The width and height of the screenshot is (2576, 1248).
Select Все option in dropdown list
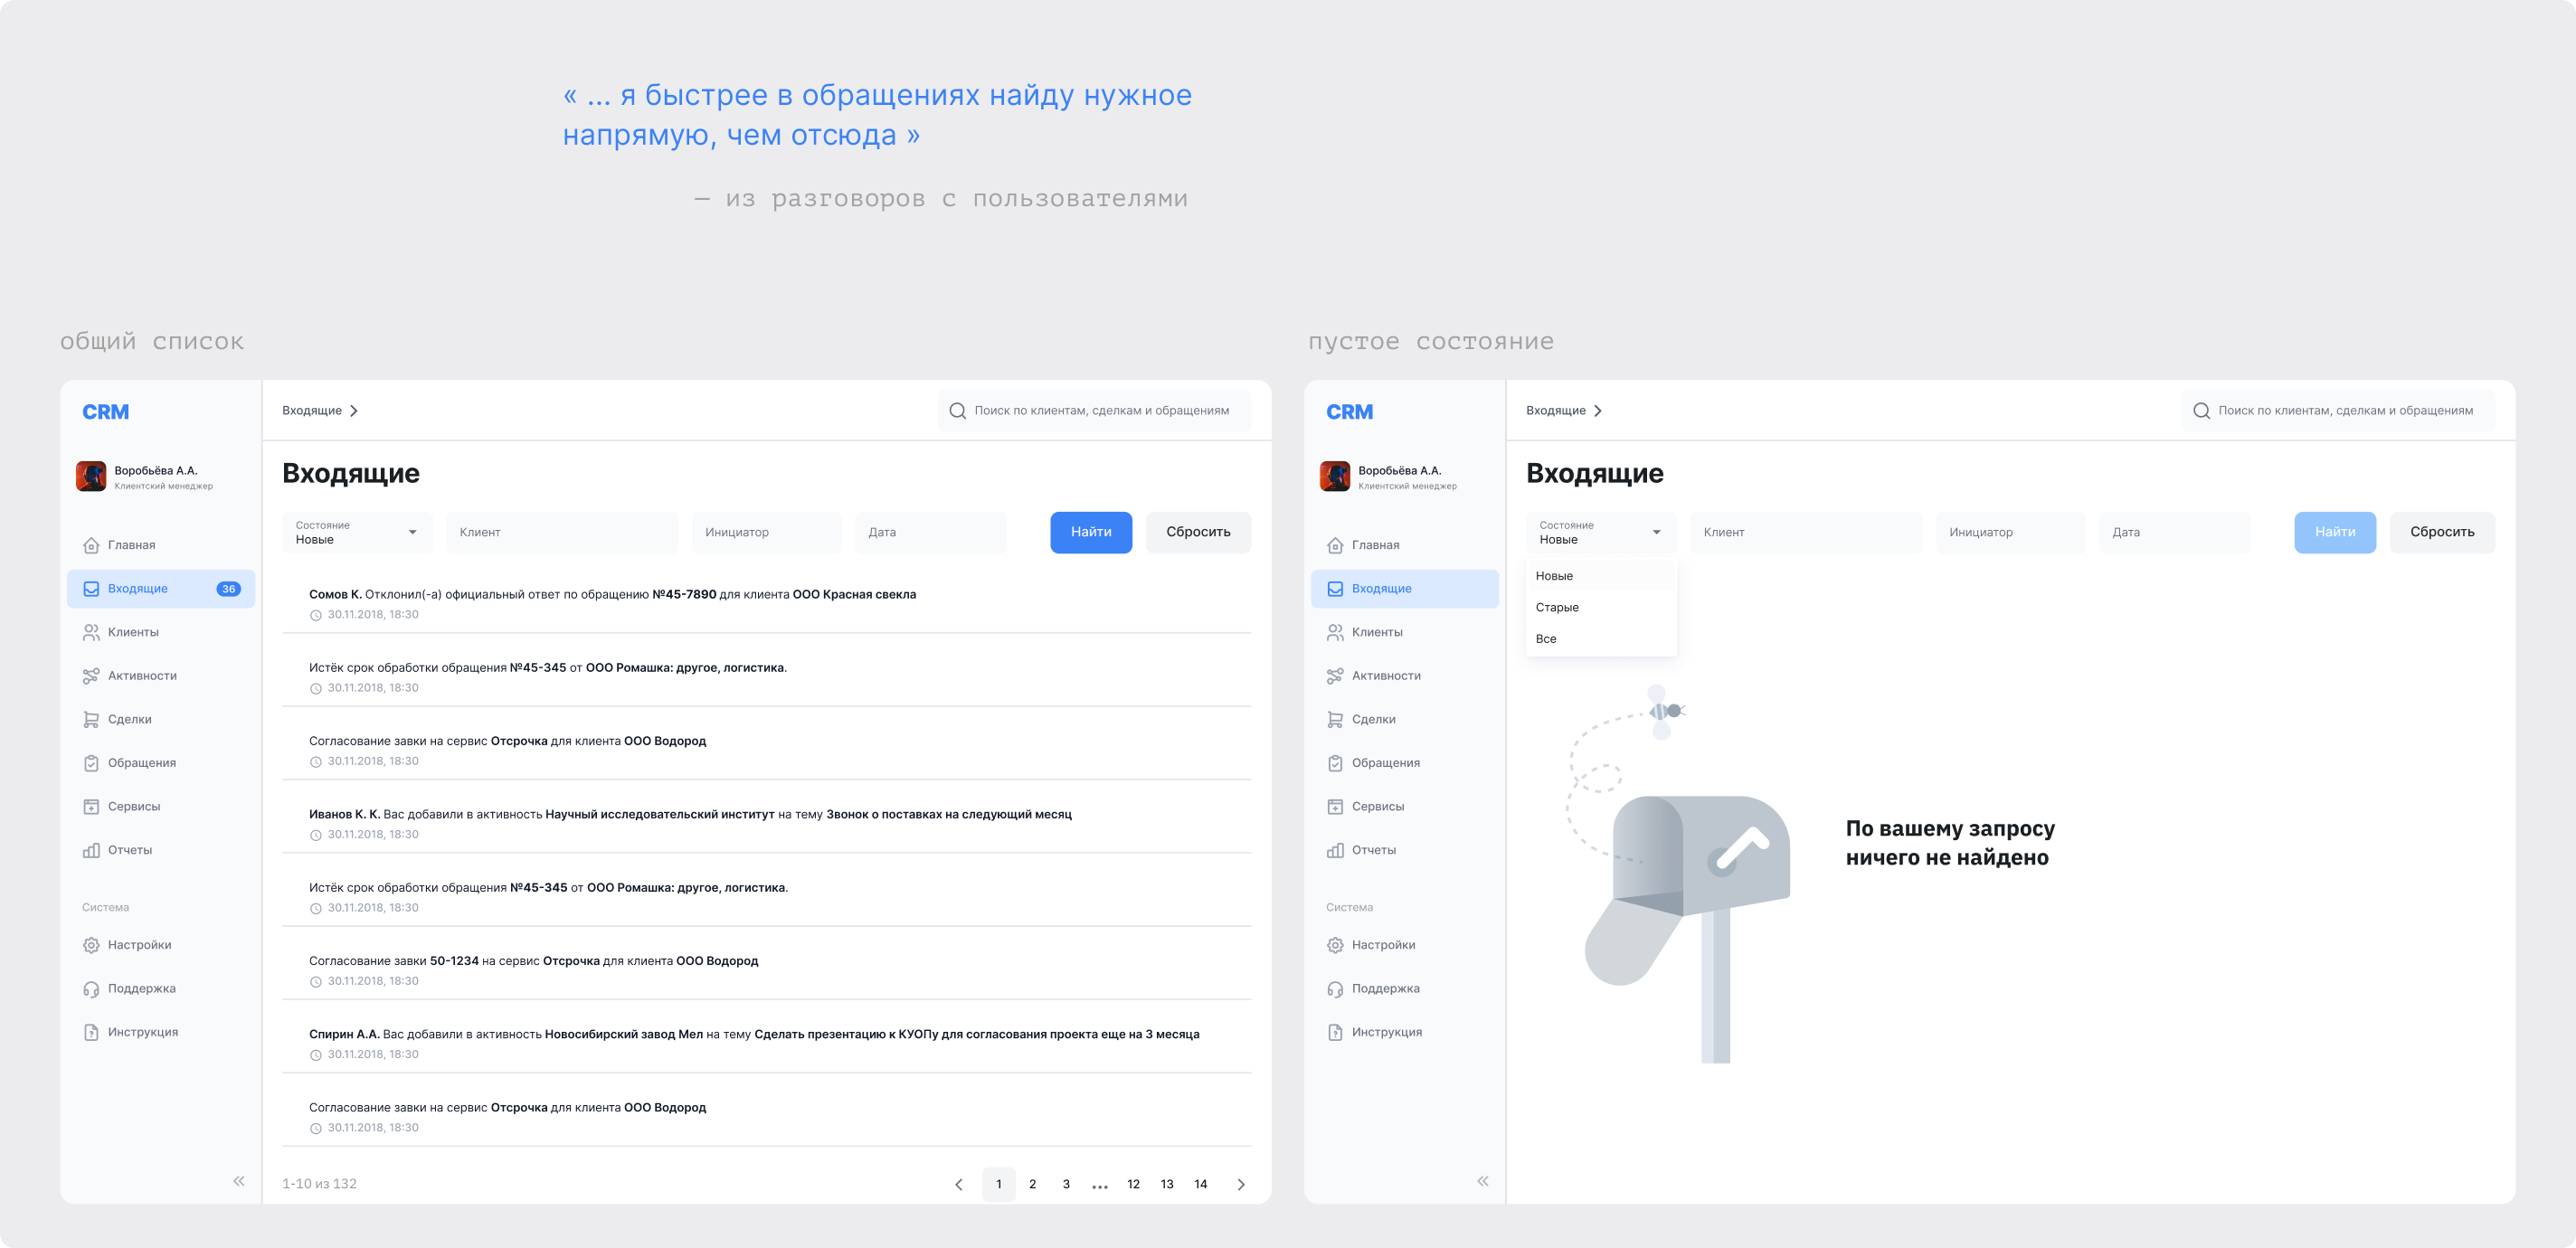pyautogui.click(x=1601, y=639)
